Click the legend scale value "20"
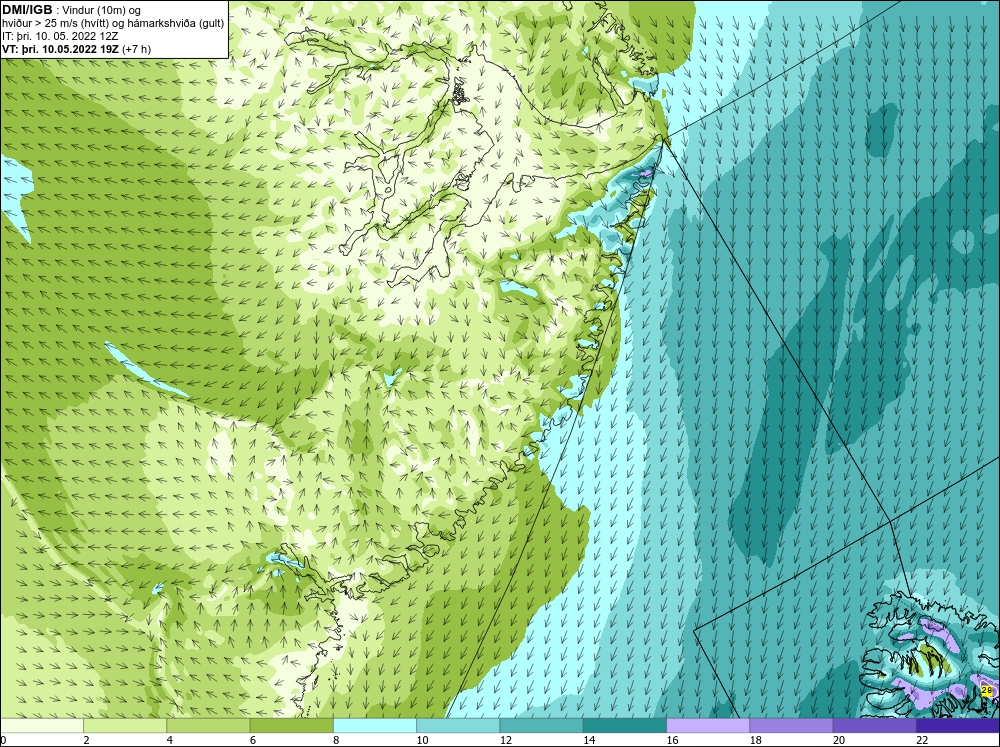Viewport: 1000px width, 747px height. click(x=839, y=740)
